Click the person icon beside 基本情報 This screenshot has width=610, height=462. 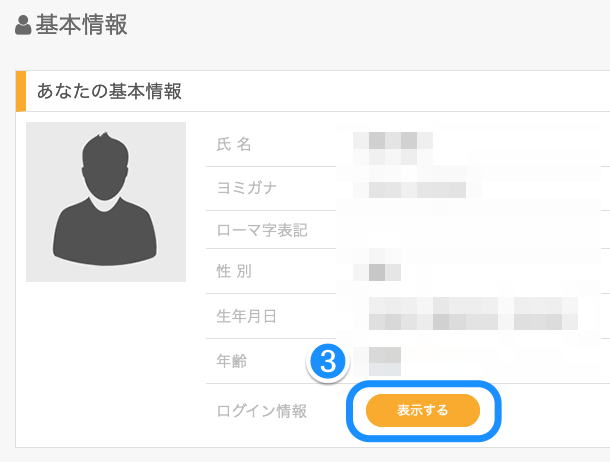point(23,25)
